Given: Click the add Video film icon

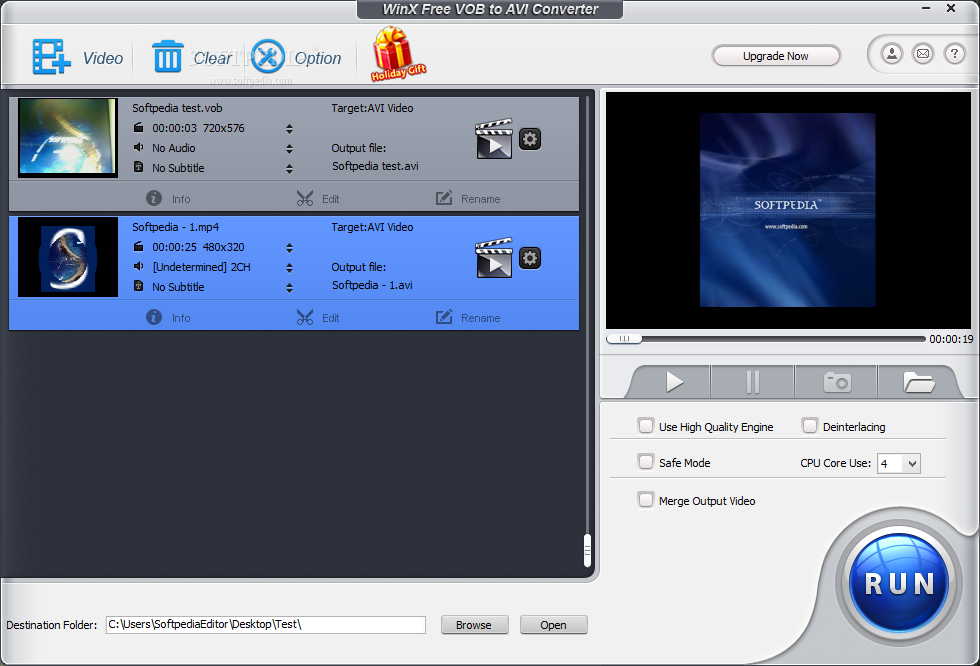Looking at the screenshot, I should coord(51,57).
